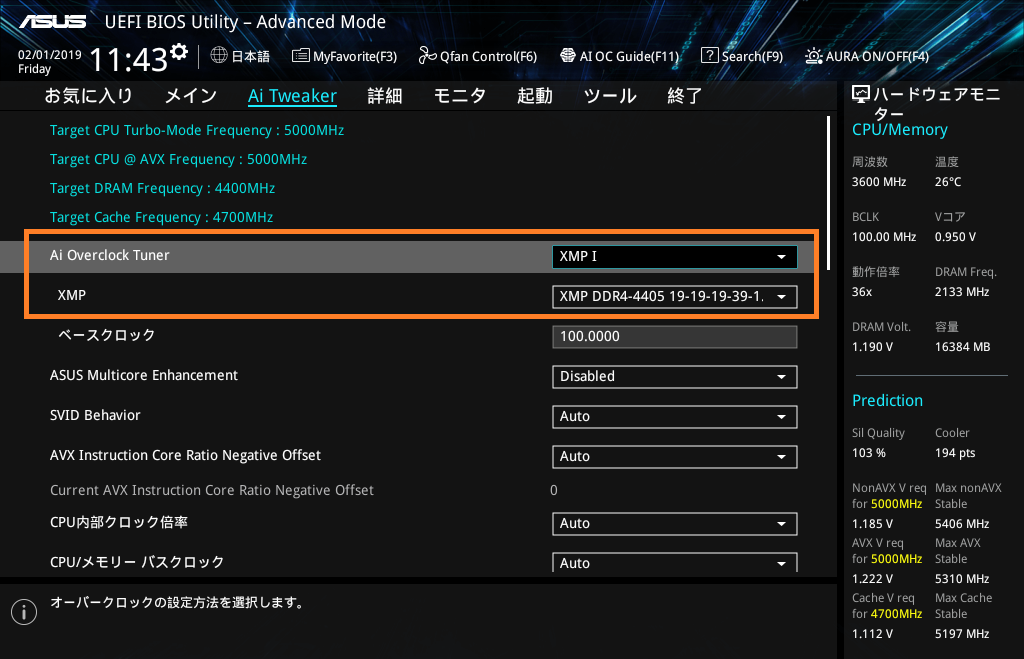
Task: Click Current AVX Instruction Core Ratio Negative Offset
Action: coord(212,490)
